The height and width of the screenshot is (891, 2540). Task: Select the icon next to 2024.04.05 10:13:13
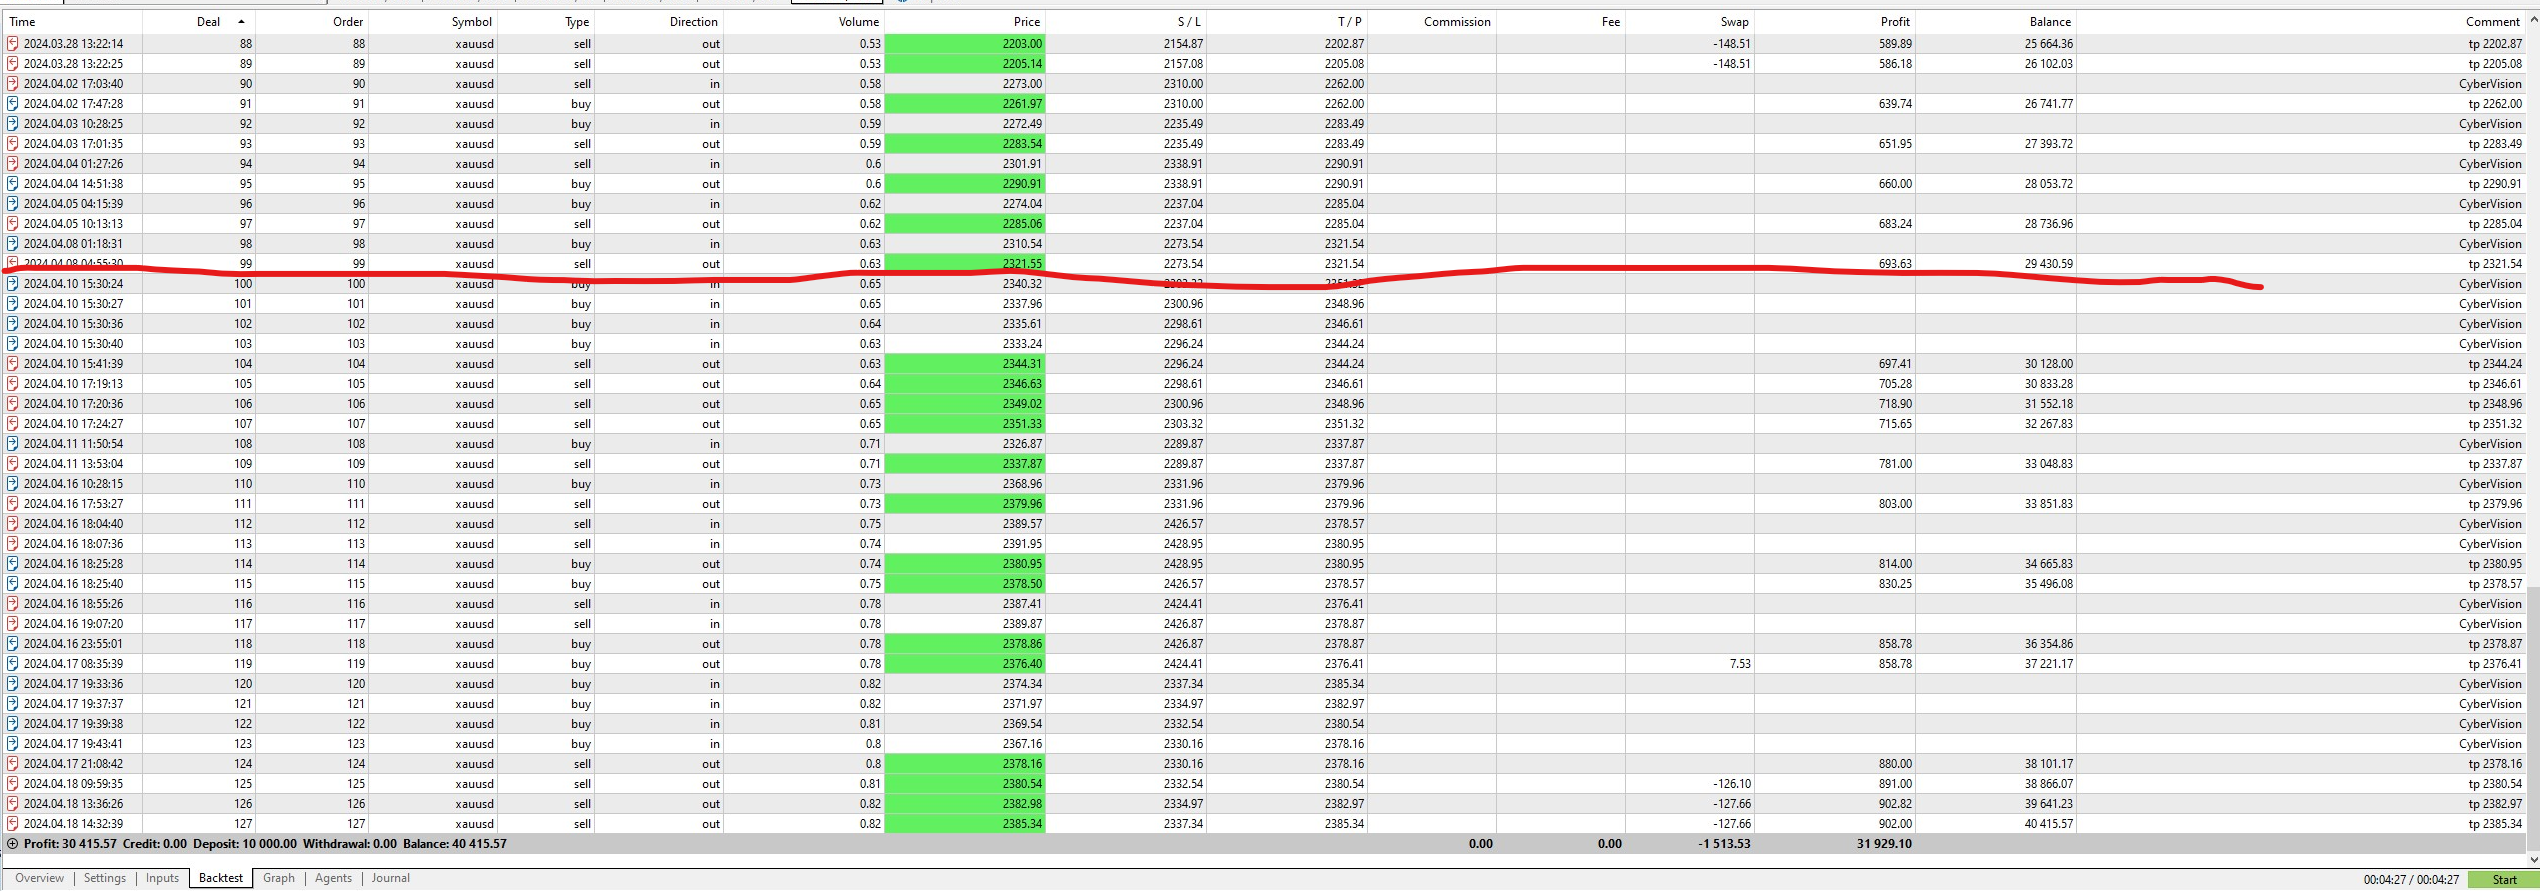[13, 224]
